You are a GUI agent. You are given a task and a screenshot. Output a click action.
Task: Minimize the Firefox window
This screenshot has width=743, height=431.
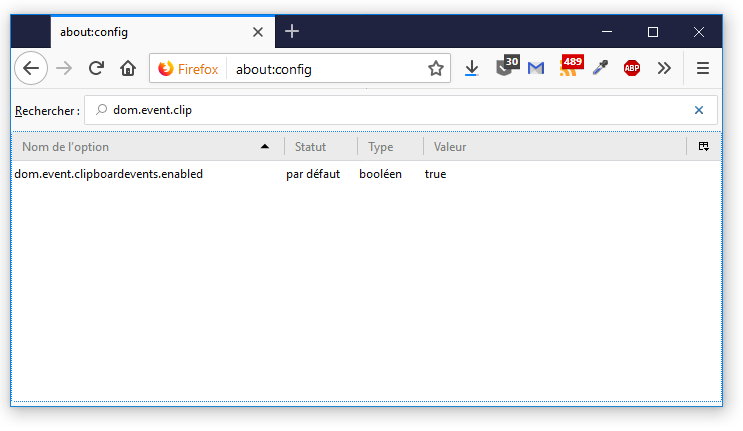(607, 32)
